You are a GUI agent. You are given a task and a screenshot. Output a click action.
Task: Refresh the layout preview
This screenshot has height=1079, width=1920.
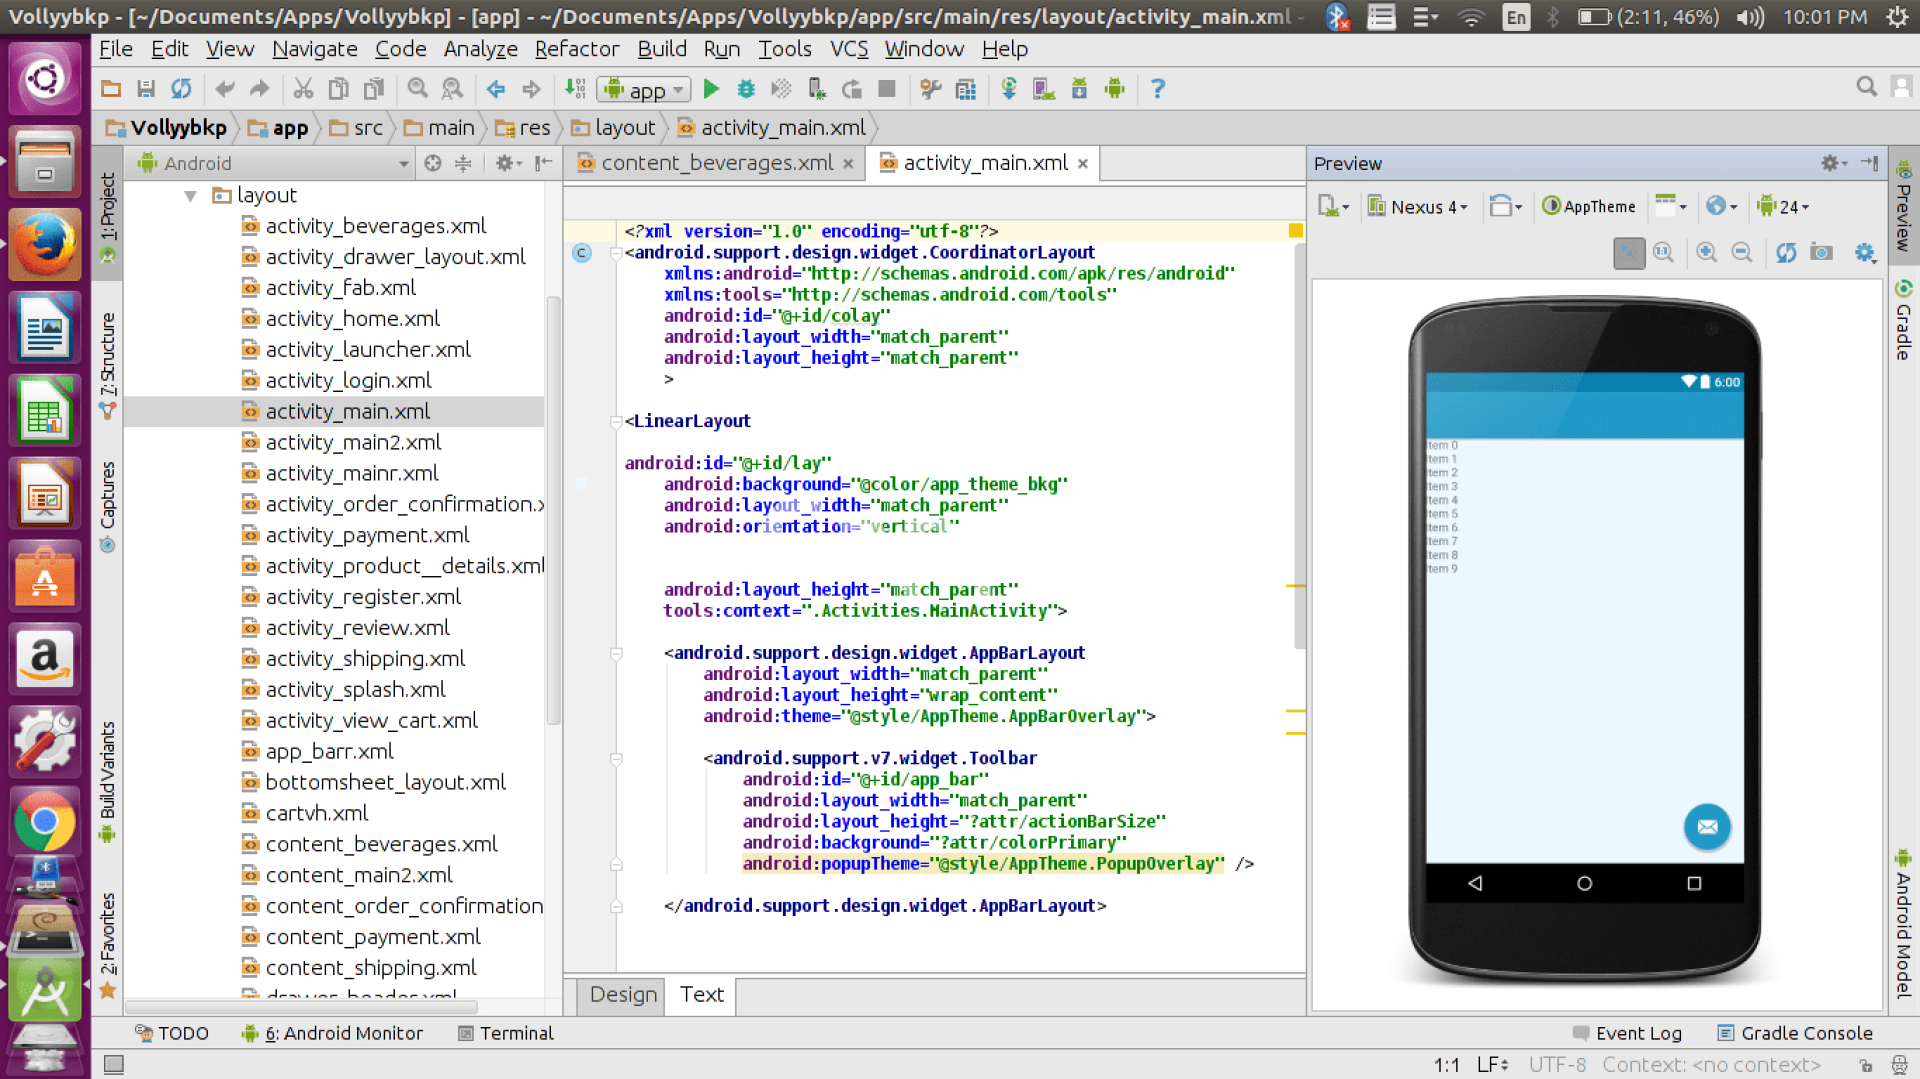pyautogui.click(x=1786, y=253)
